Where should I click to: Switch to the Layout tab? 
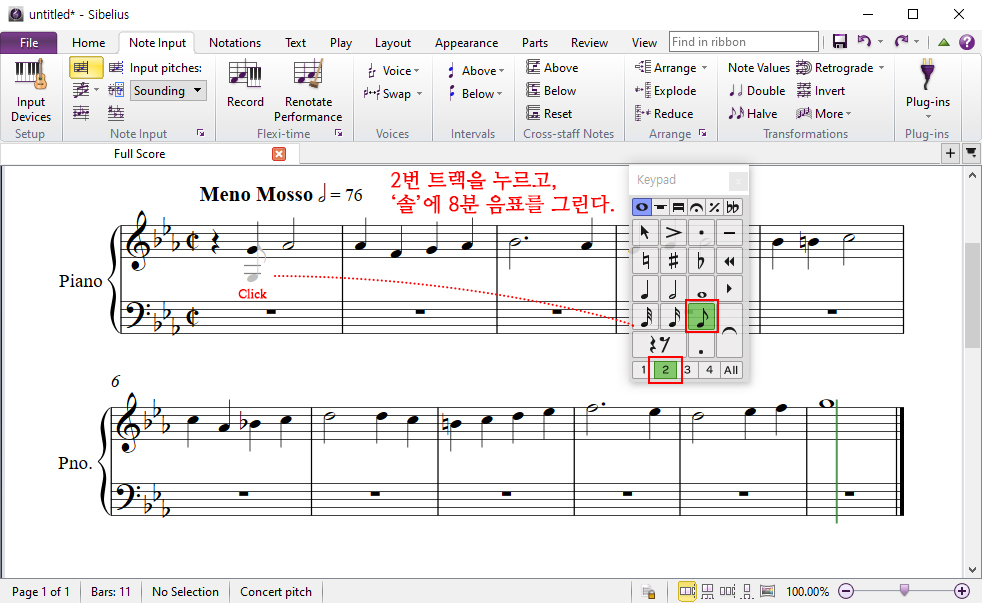393,43
